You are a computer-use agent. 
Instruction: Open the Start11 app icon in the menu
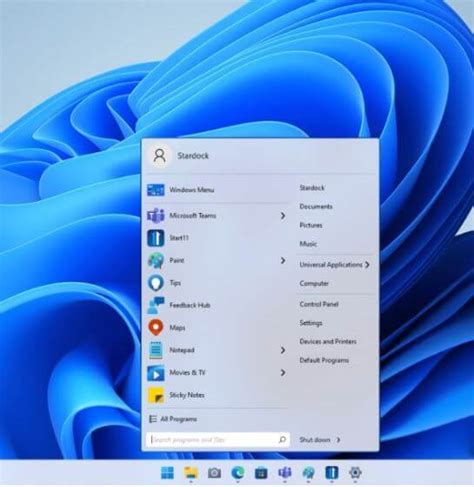(x=156, y=238)
